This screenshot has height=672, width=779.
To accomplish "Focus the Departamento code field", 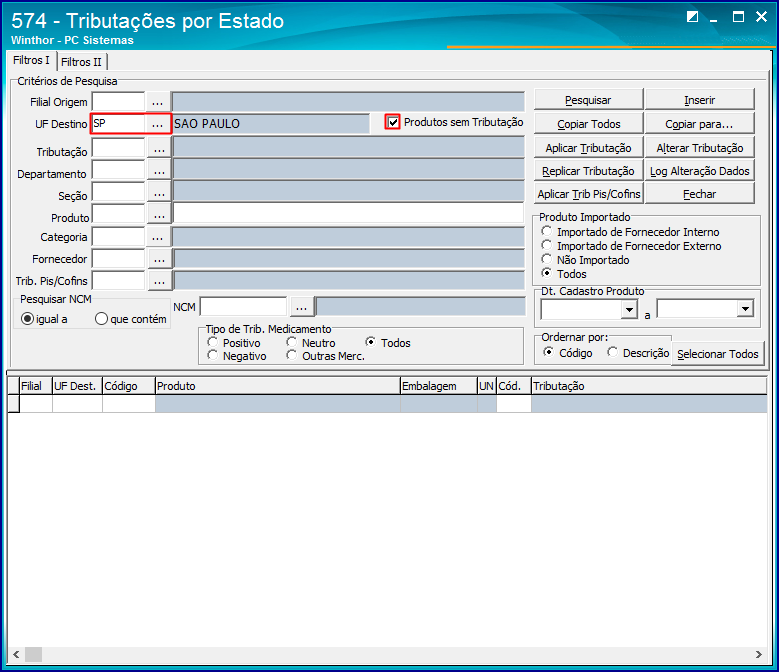I will point(118,171).
